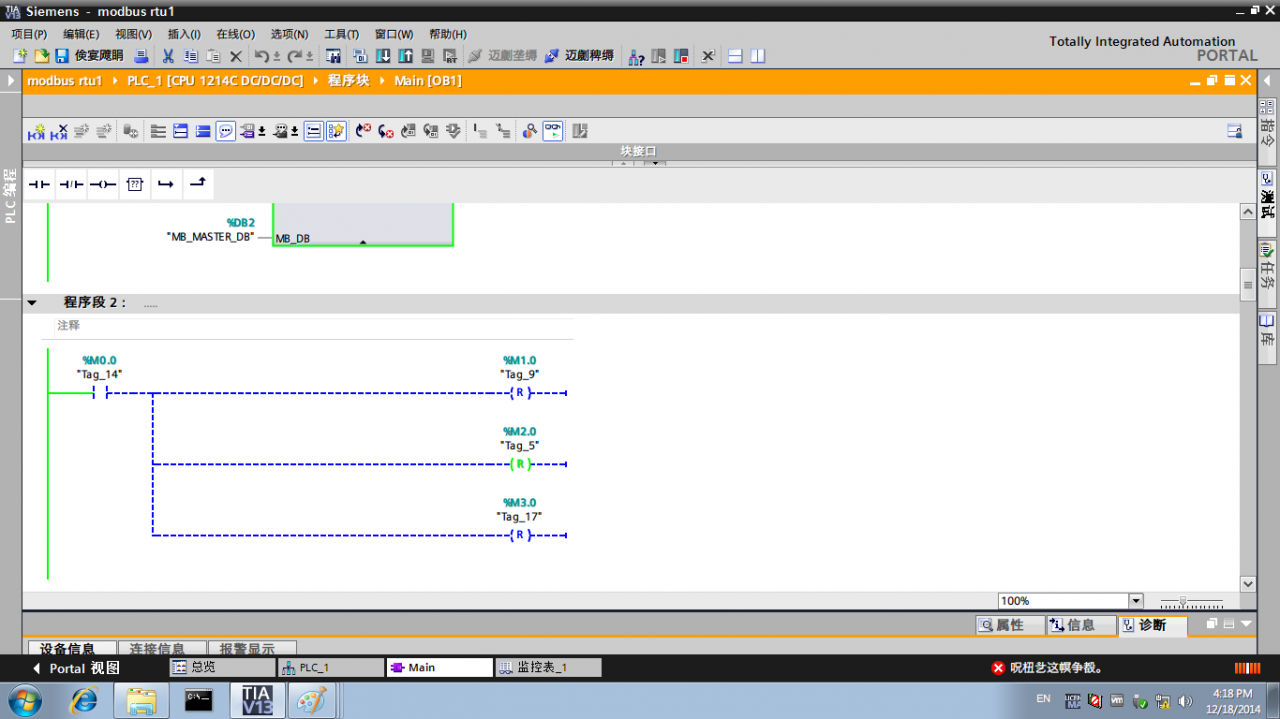Click the Go offline button
This screenshot has width=1280, height=719.
click(x=580, y=56)
